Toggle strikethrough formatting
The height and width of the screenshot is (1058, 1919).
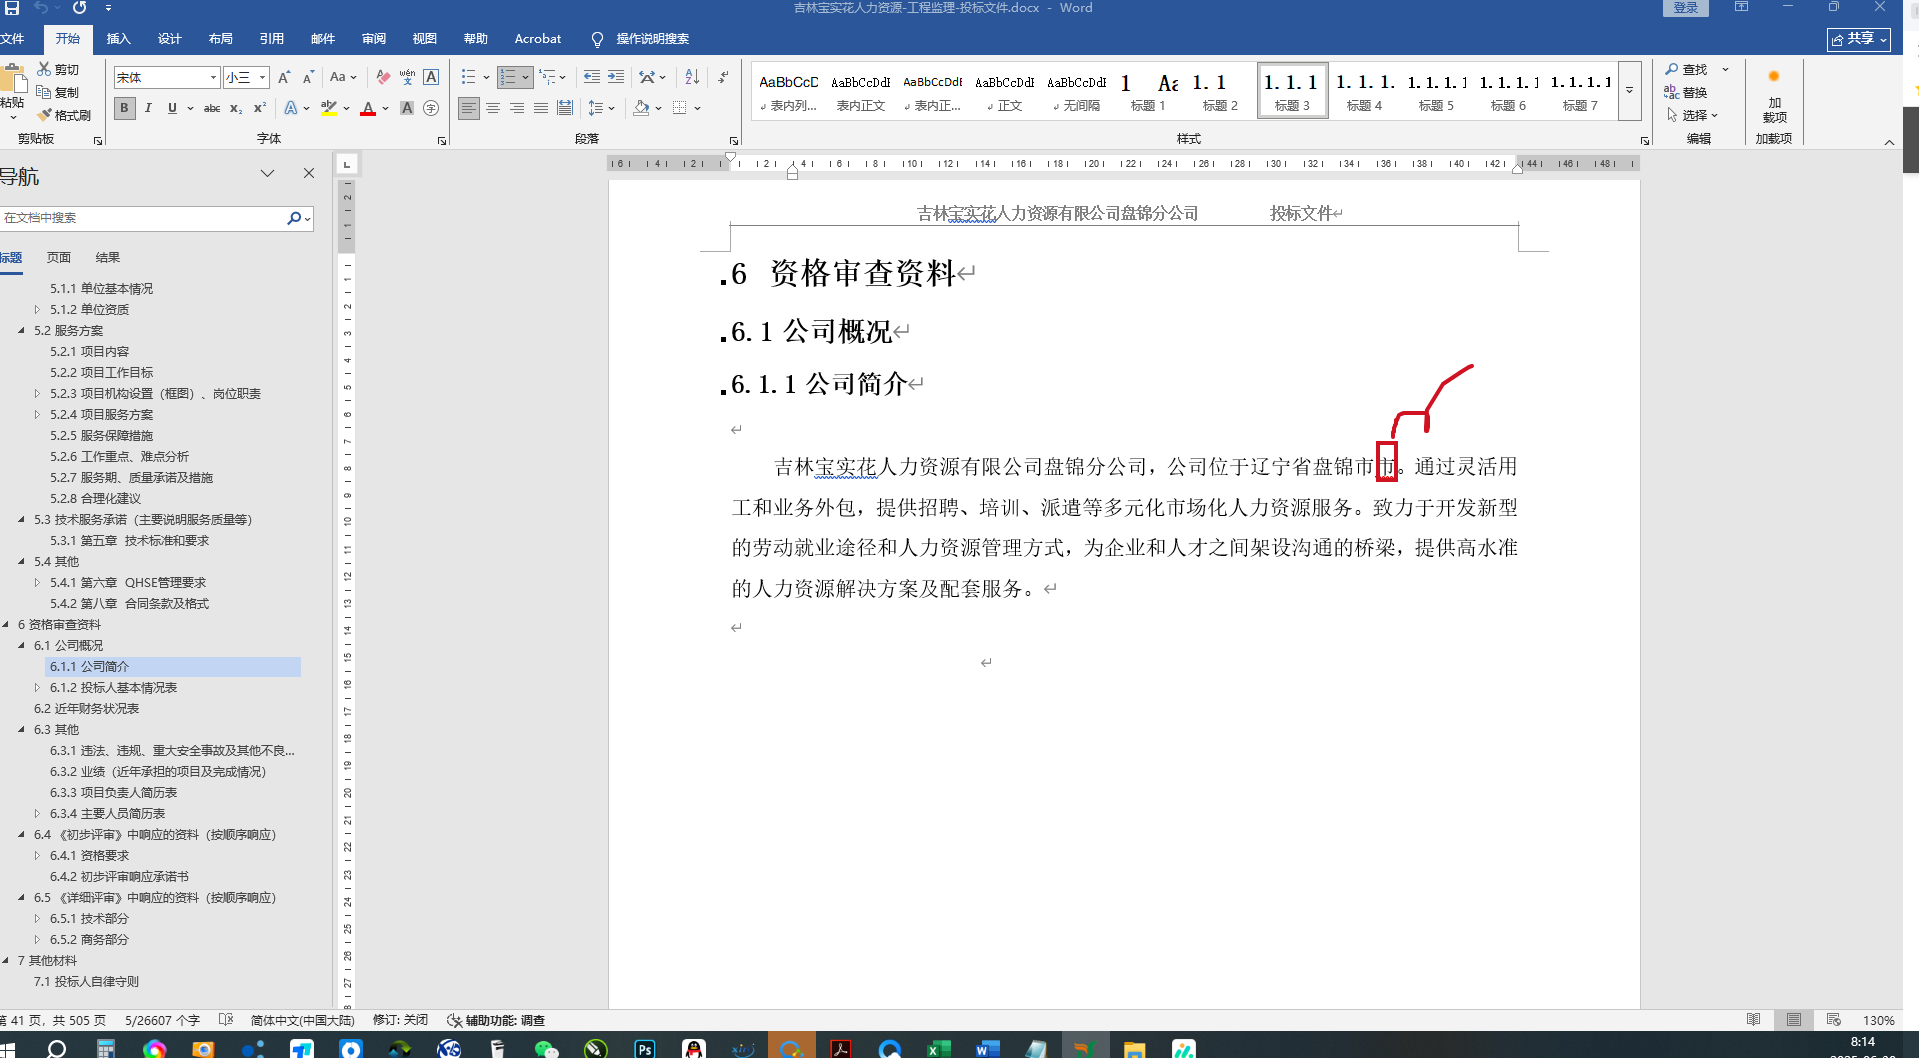click(212, 108)
